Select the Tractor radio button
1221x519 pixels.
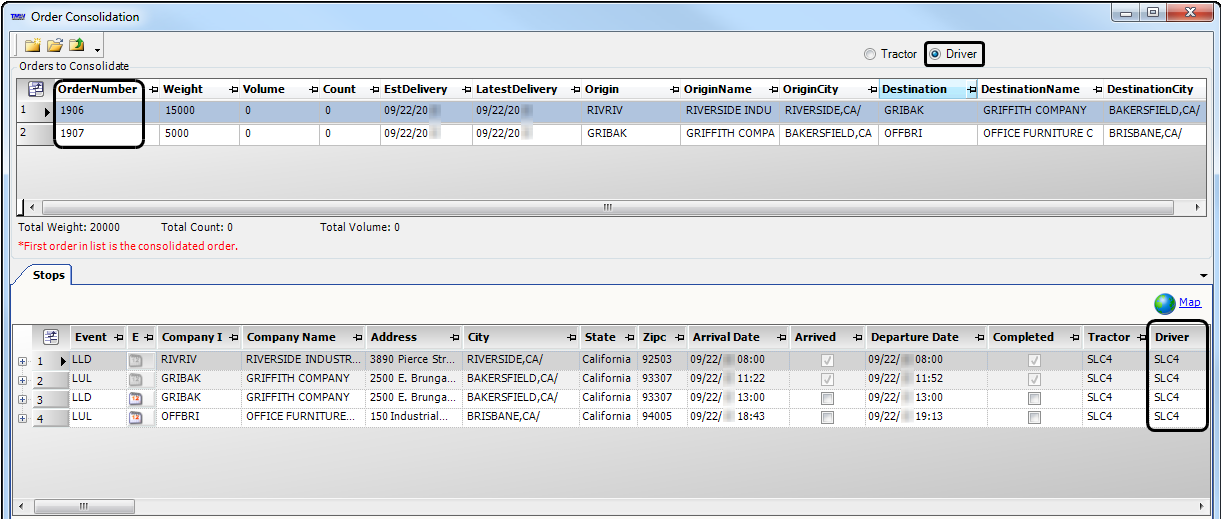[870, 54]
